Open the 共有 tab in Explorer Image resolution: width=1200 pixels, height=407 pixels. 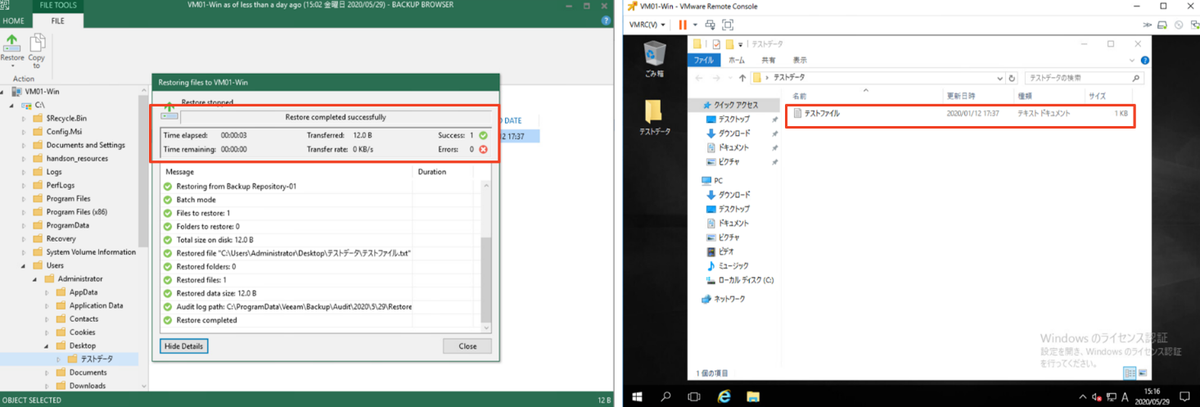point(767,61)
